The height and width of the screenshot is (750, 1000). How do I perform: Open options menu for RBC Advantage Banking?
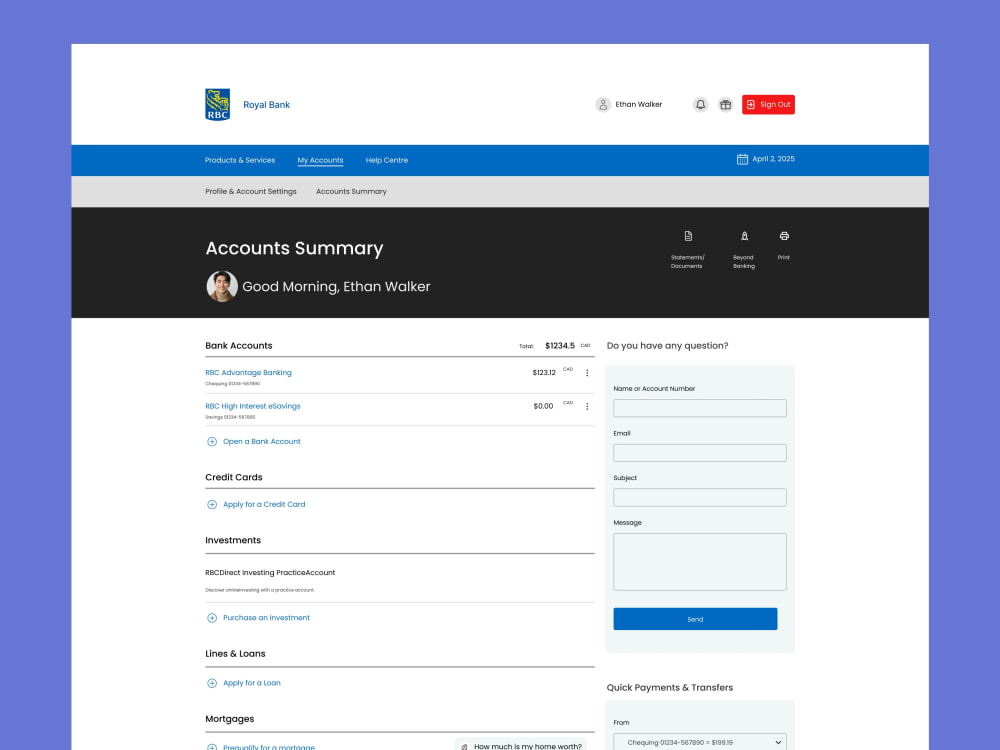coord(587,373)
